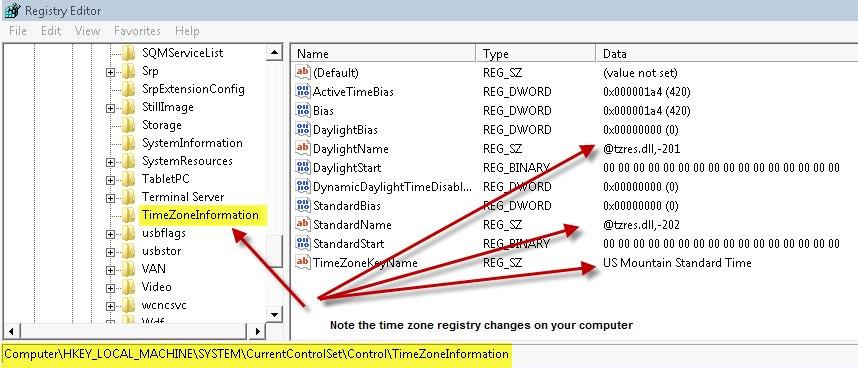Viewport: 858px width, 368px height.
Task: Click the status bar registry path
Action: pos(257,354)
